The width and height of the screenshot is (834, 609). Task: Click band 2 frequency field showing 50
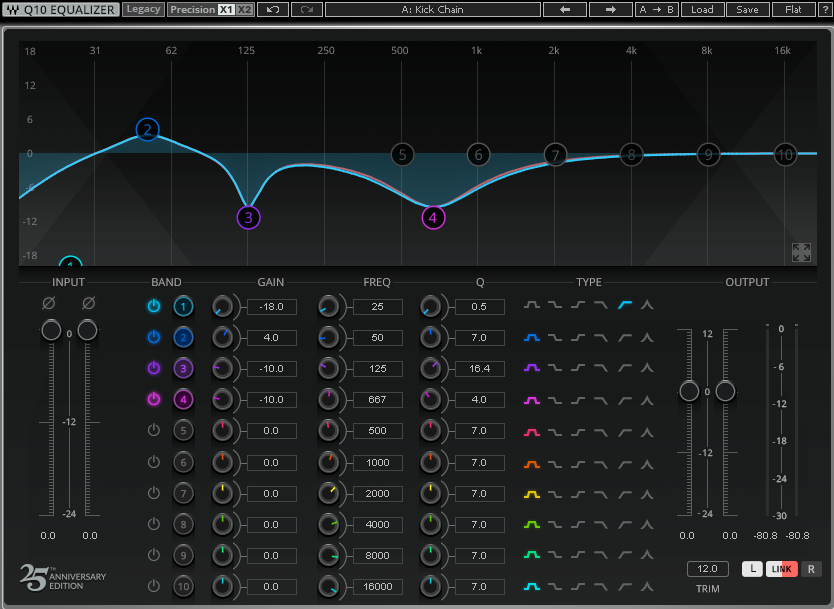[377, 338]
